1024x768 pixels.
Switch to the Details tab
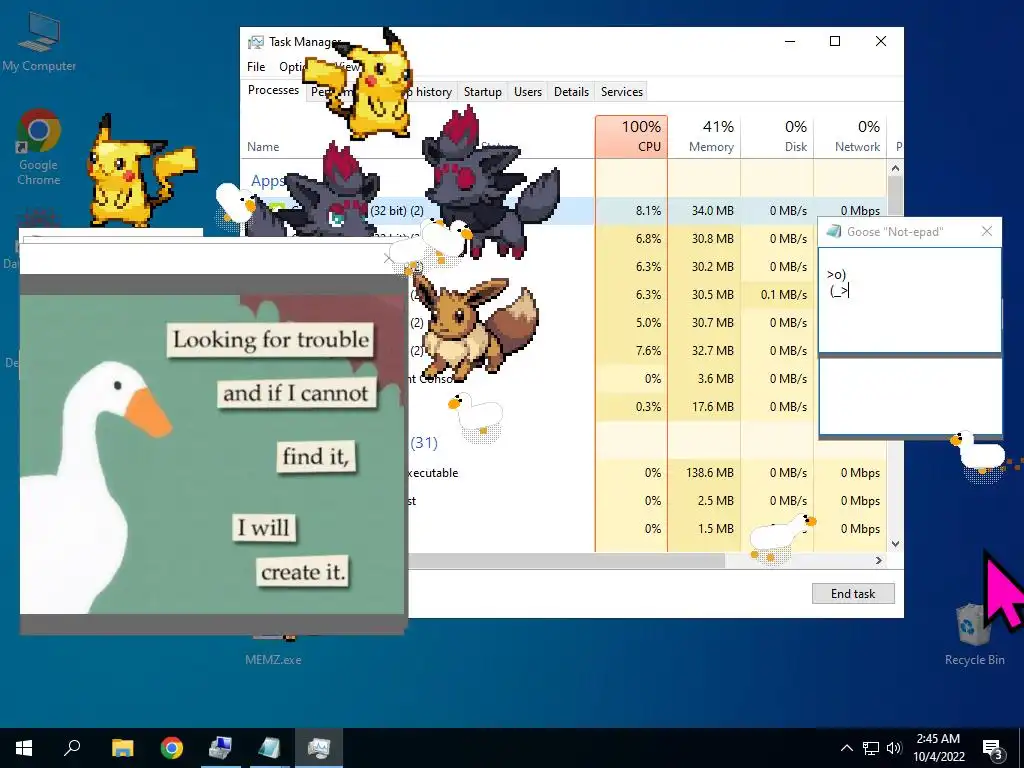[571, 92]
